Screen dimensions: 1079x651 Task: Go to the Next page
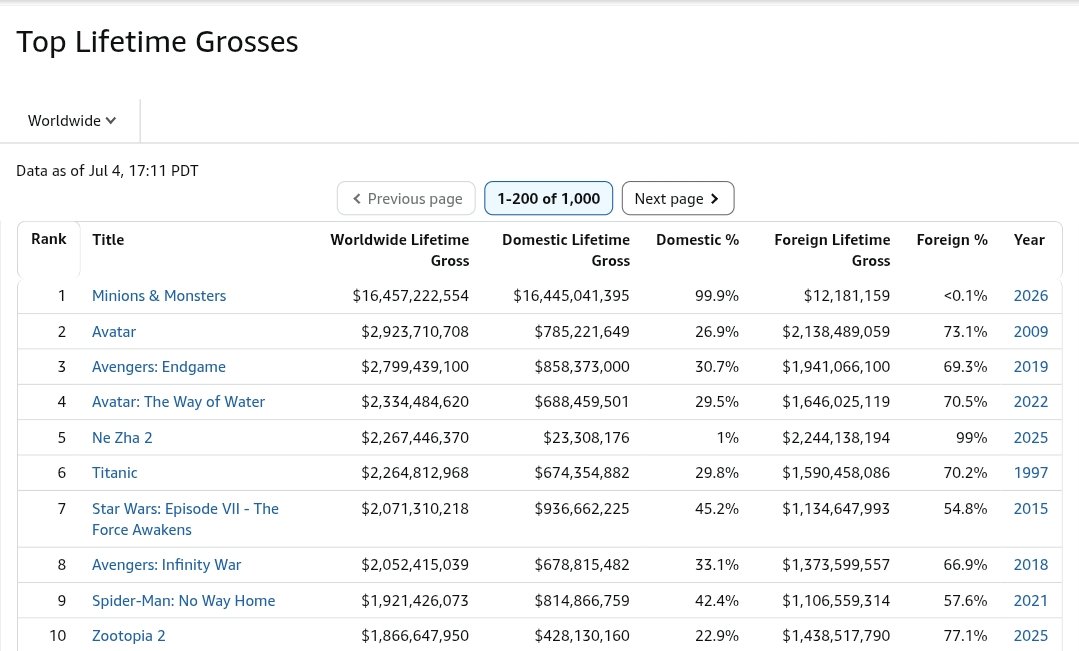[x=678, y=198]
